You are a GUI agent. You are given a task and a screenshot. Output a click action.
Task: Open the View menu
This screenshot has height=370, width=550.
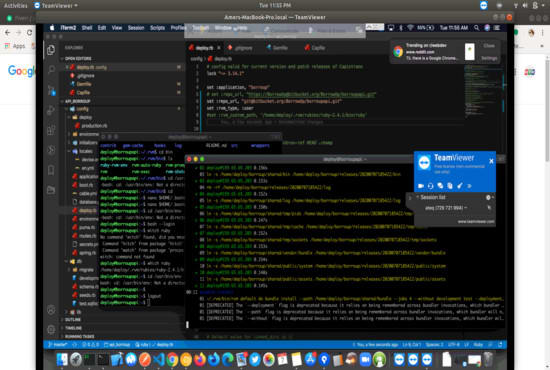[x=117, y=28]
